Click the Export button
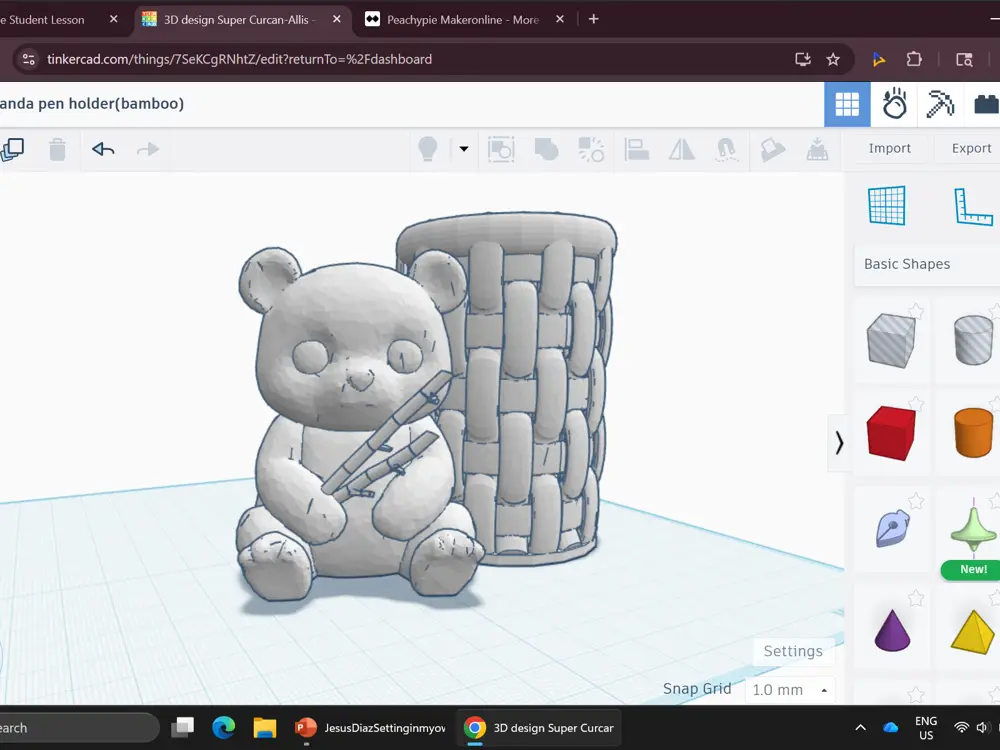 (969, 148)
